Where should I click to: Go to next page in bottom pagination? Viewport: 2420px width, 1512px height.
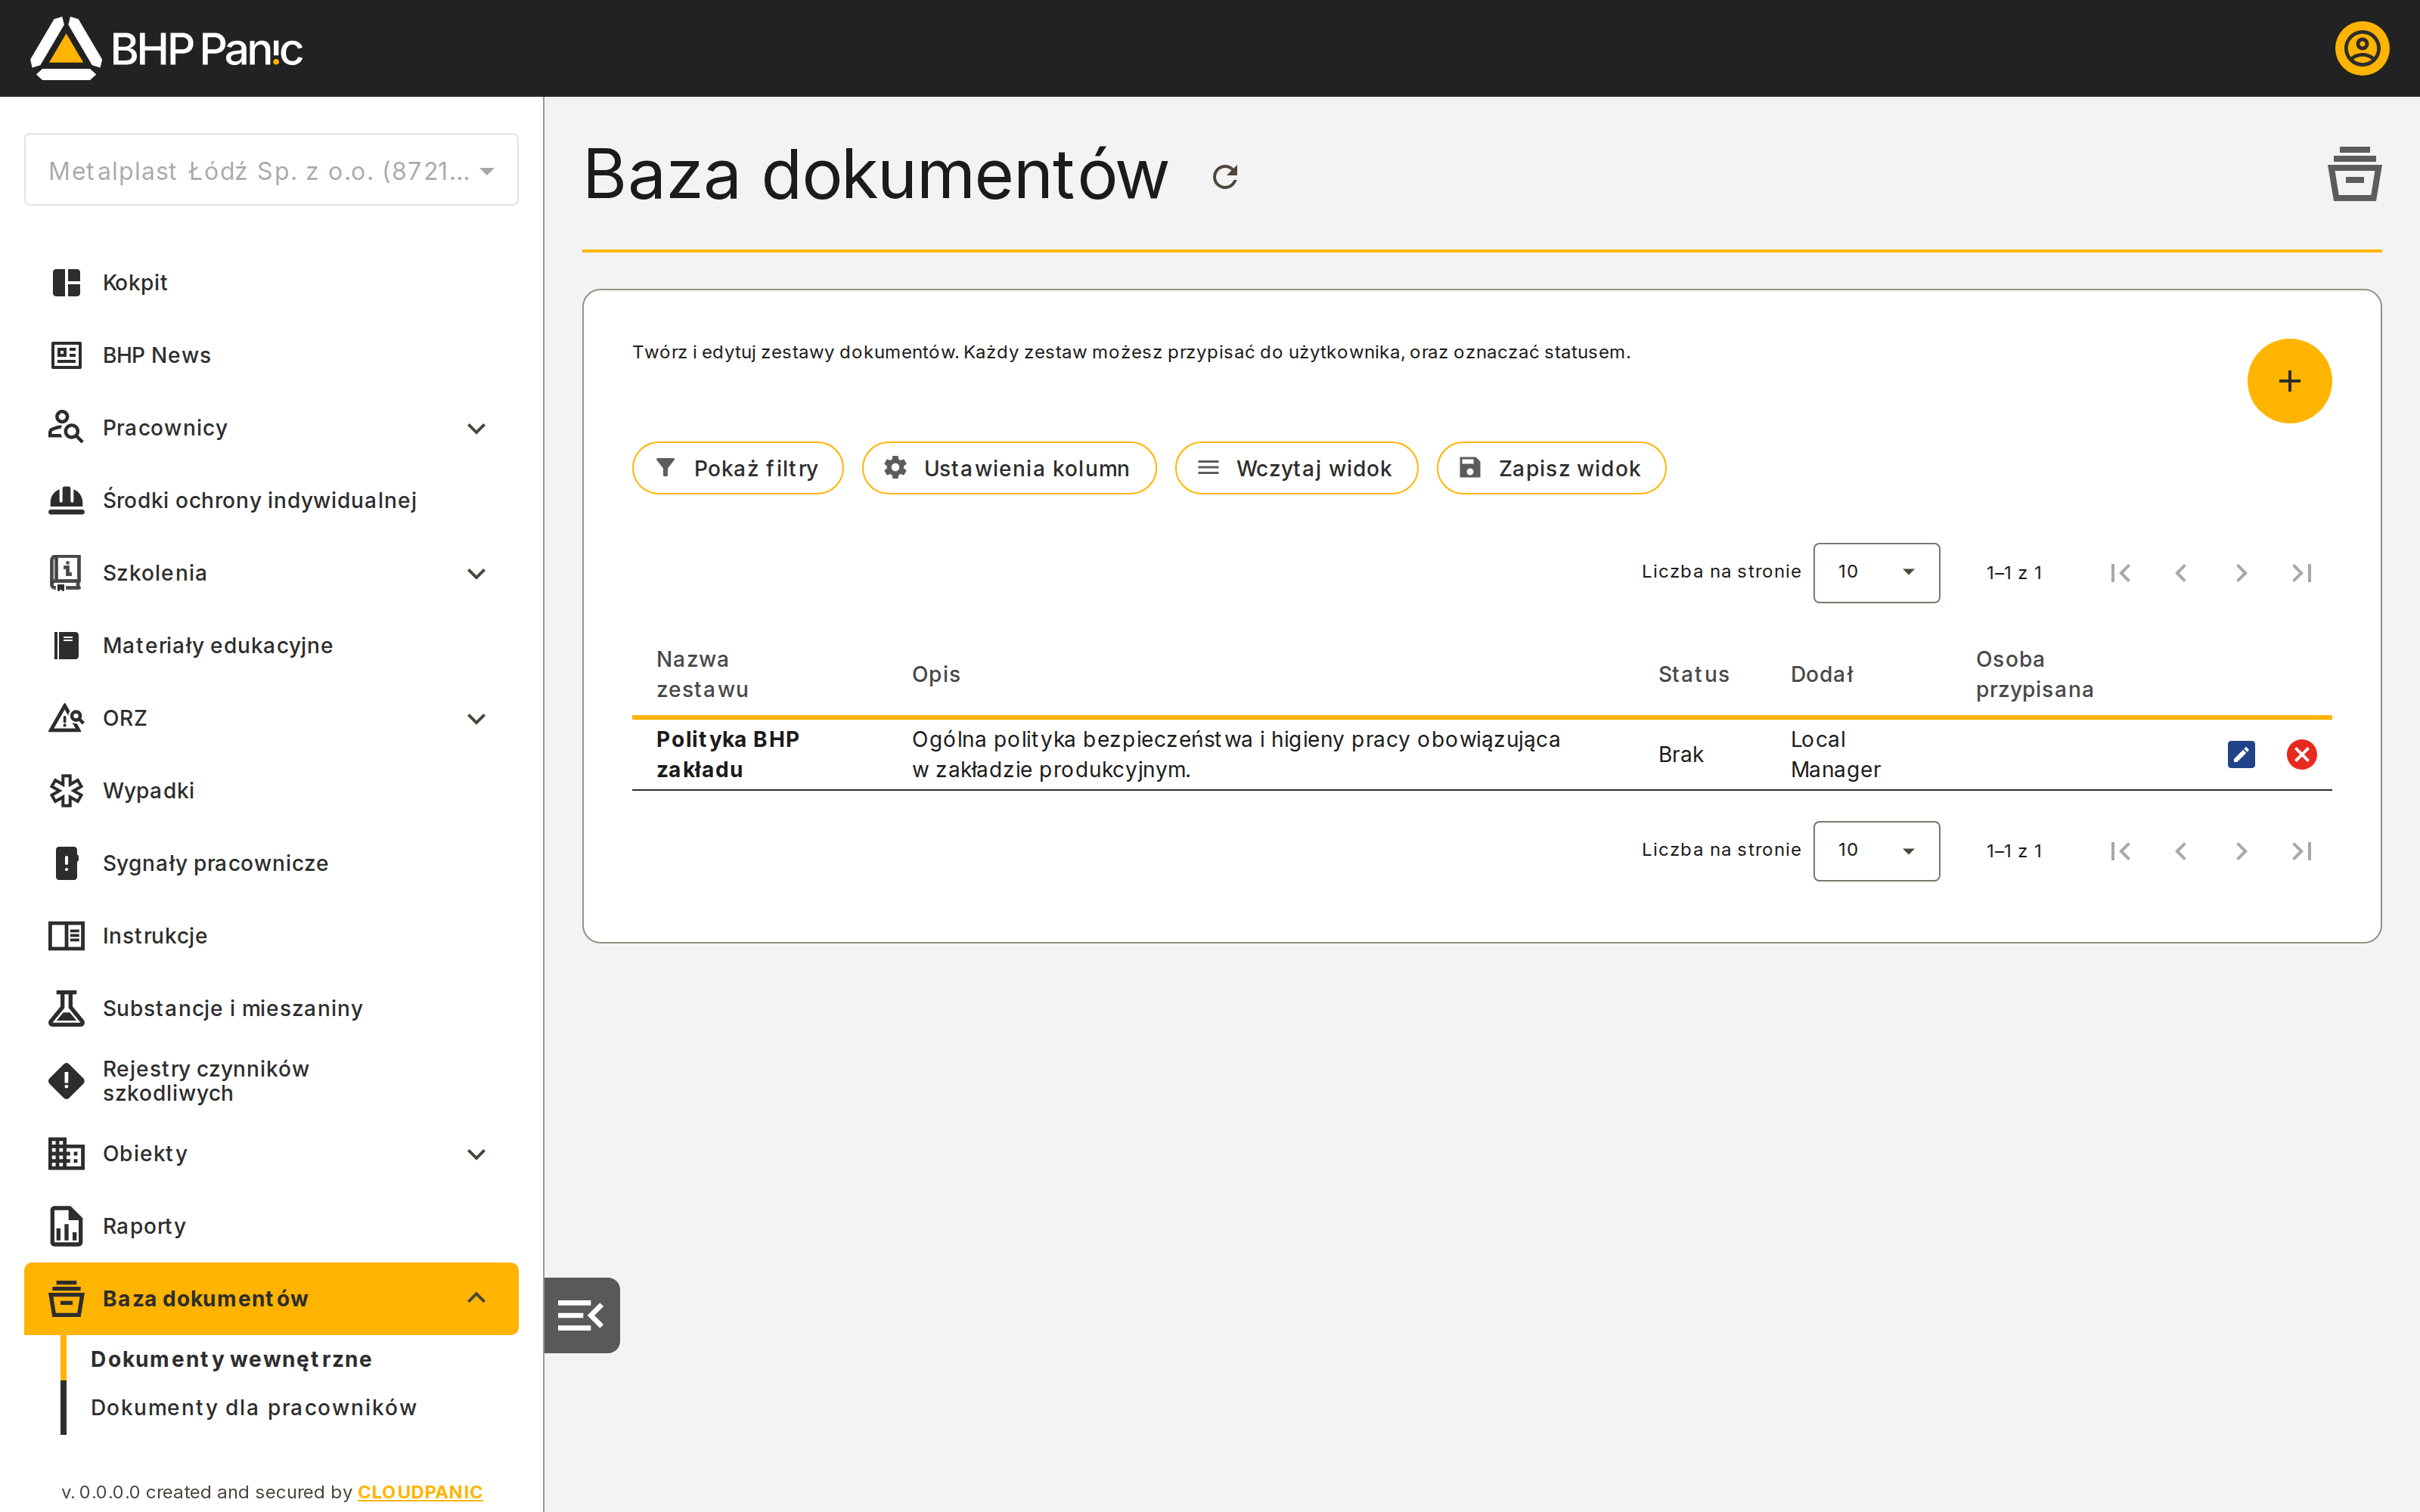(2241, 851)
